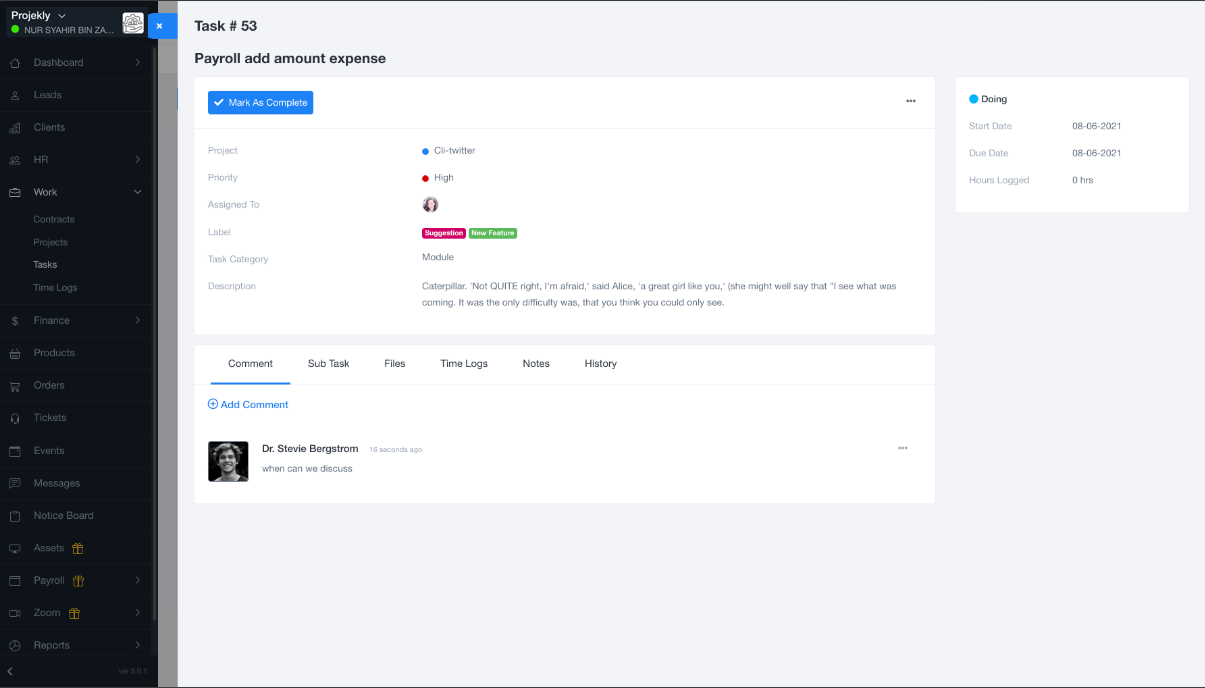Open Tickets via its headset icon
The width and height of the screenshot is (1205, 688).
(15, 418)
